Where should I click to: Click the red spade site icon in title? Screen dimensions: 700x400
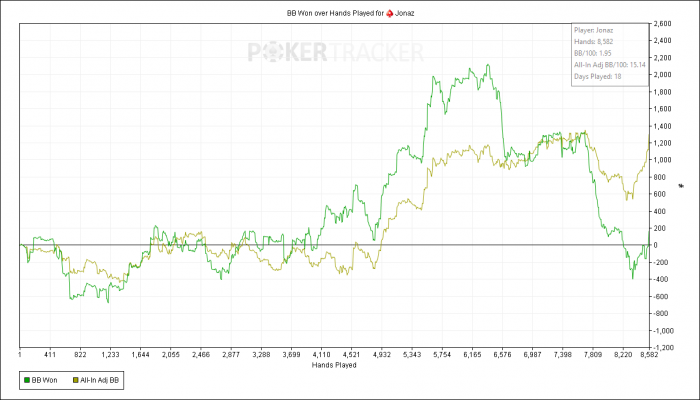(390, 13)
